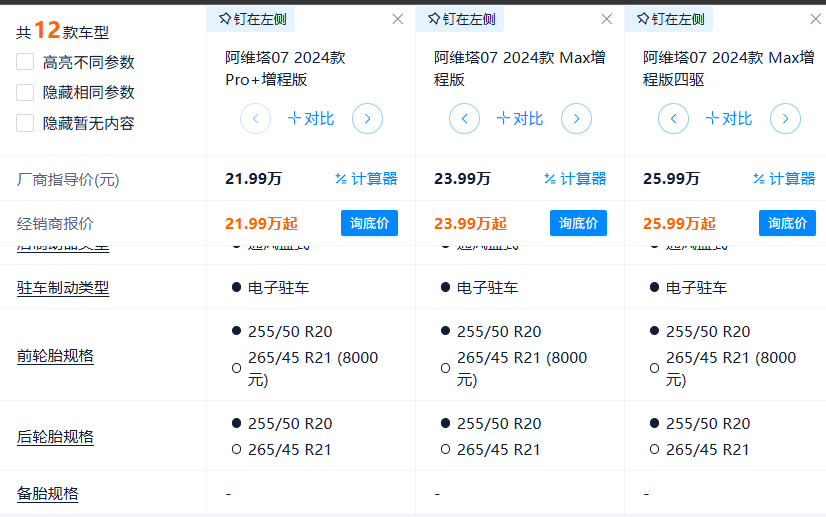
Task: Click 经销商报价 row label
Action: point(55,223)
